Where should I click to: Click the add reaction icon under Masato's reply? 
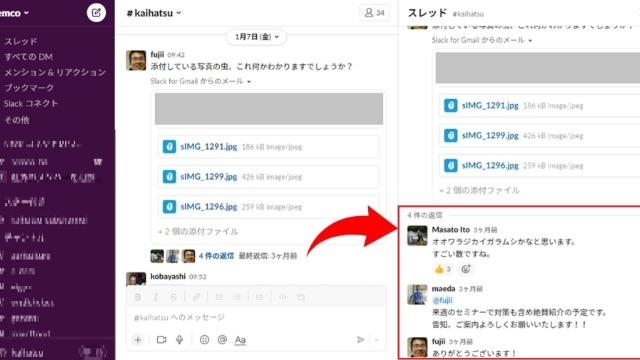466,269
